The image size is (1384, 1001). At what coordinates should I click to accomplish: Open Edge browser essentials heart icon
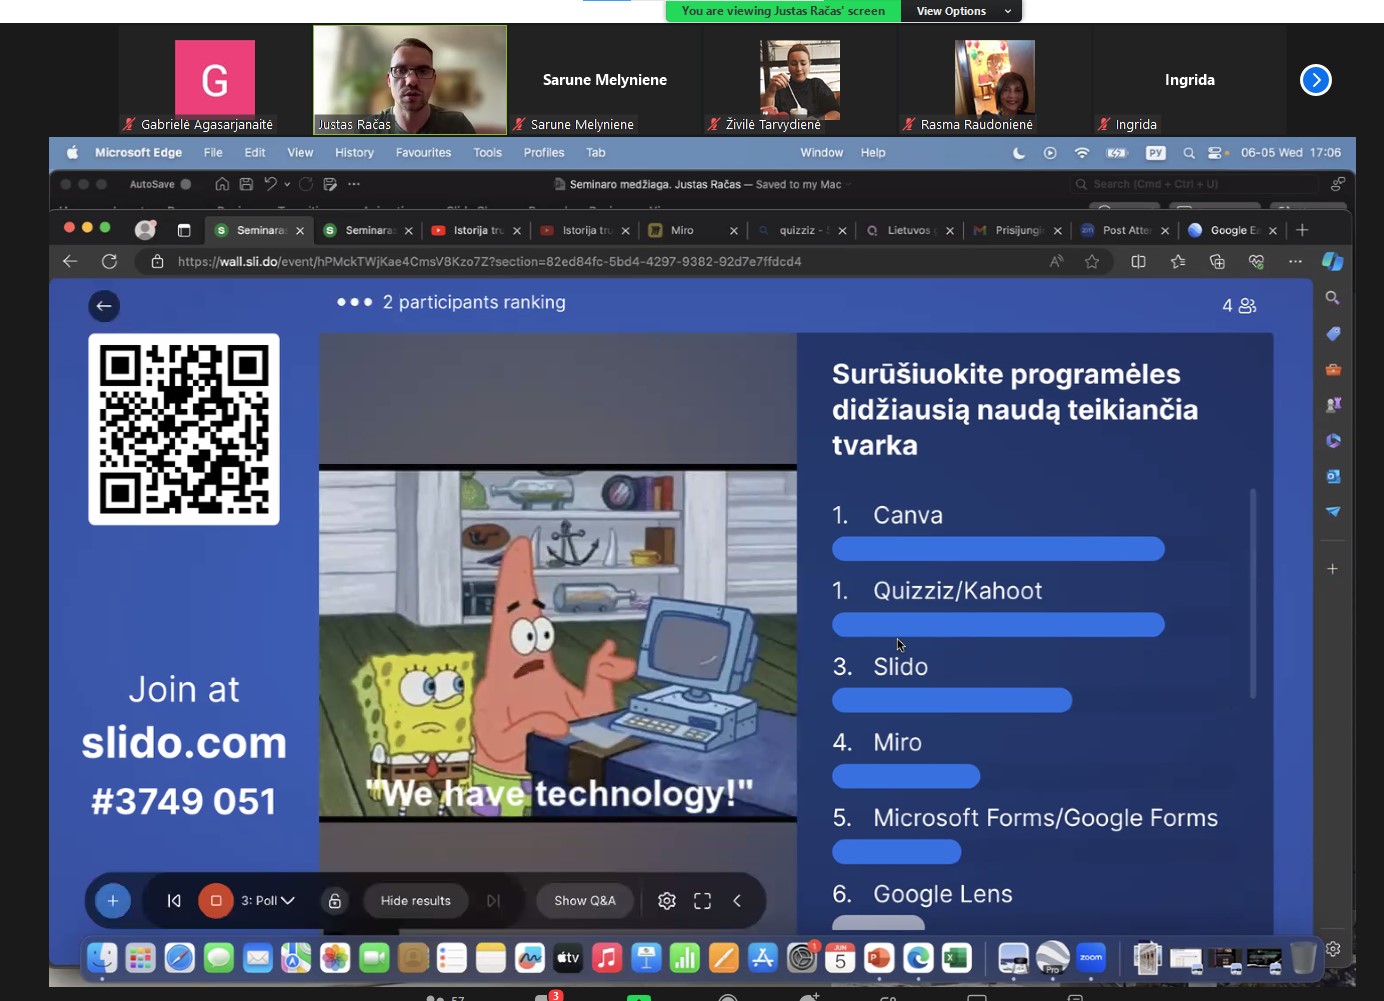[x=1257, y=261]
